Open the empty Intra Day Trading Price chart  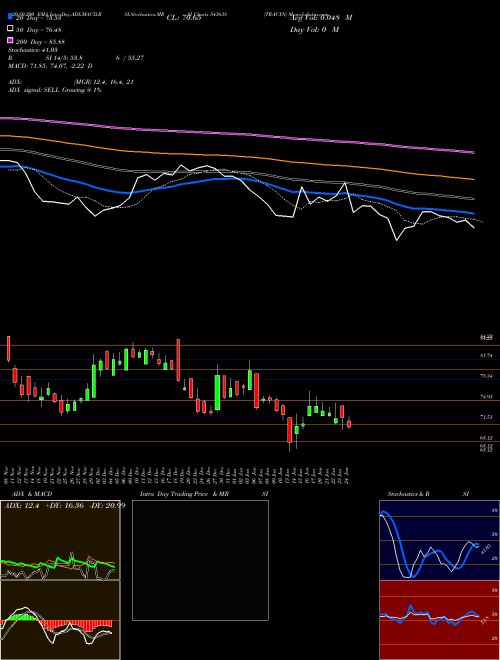(200, 560)
